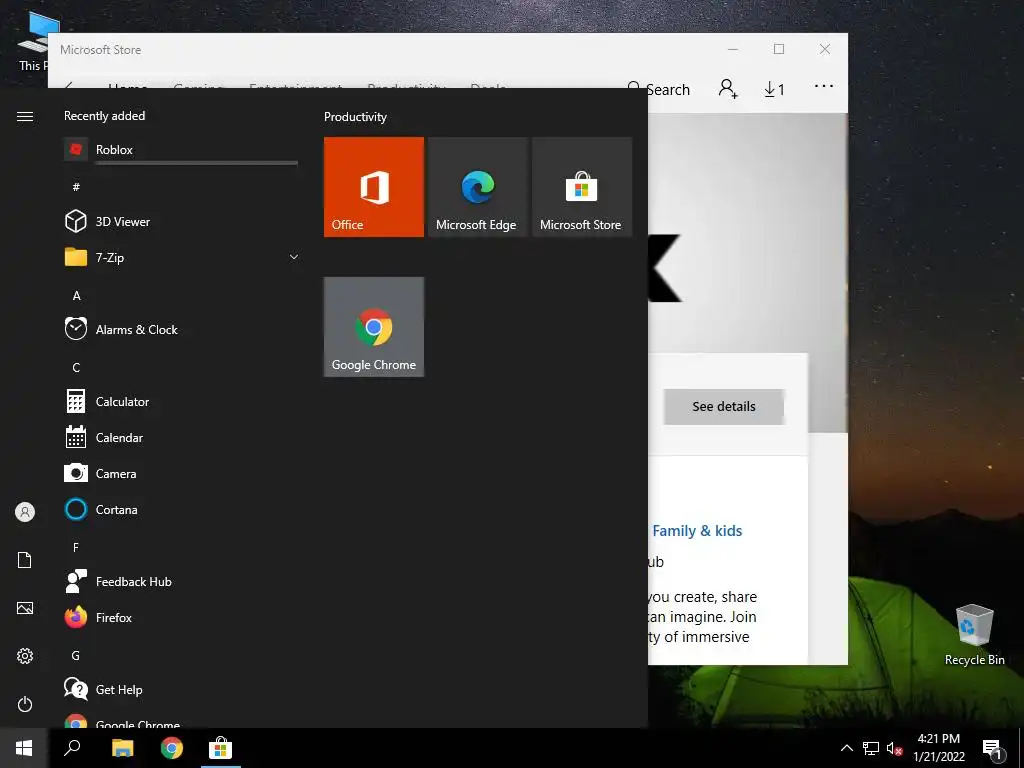This screenshot has height=768, width=1024.
Task: Expand the 7-Zip folder chevron
Action: 294,257
